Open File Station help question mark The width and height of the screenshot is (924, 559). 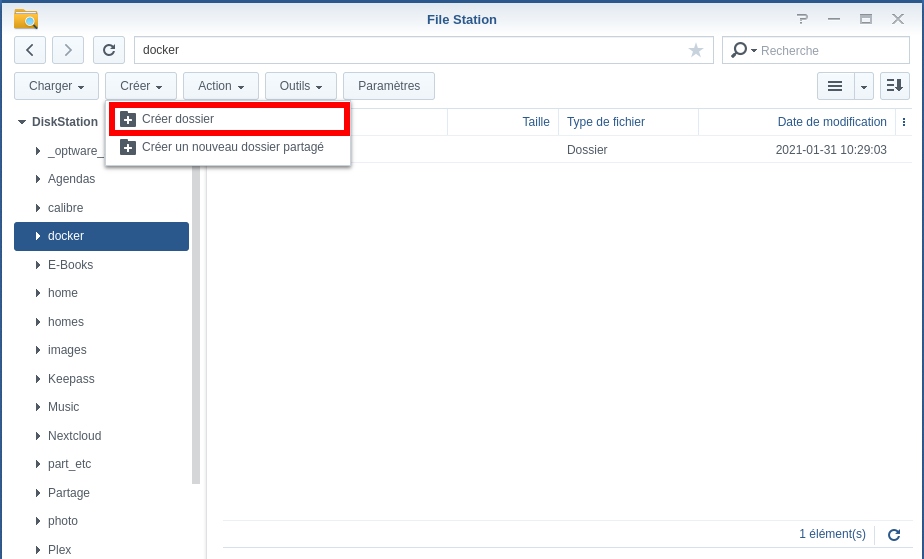click(x=802, y=19)
